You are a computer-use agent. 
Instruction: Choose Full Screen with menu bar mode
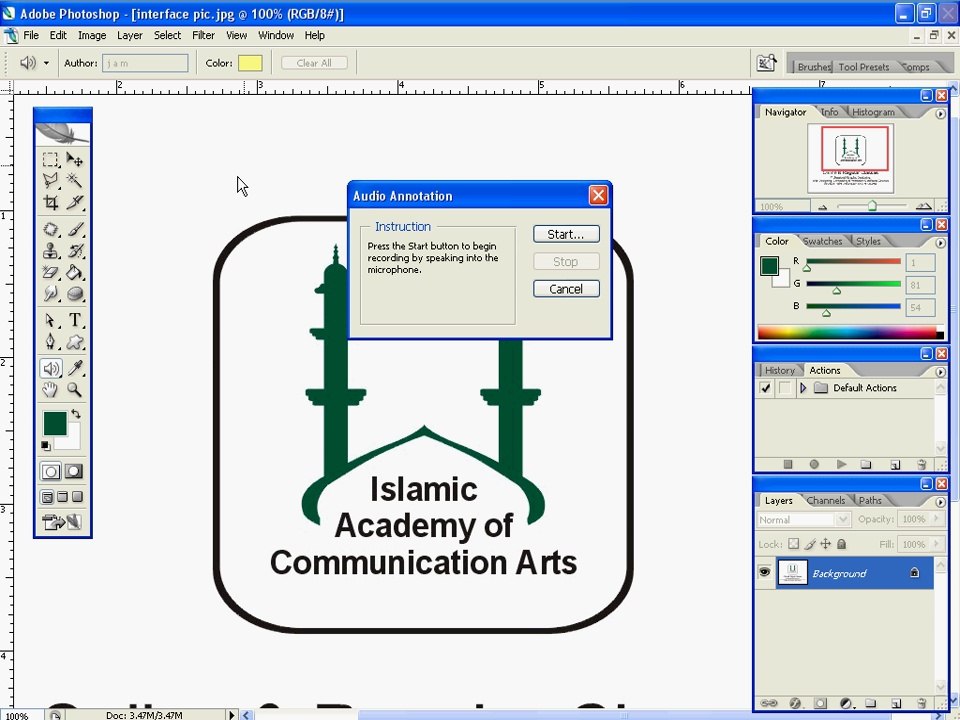(x=62, y=497)
